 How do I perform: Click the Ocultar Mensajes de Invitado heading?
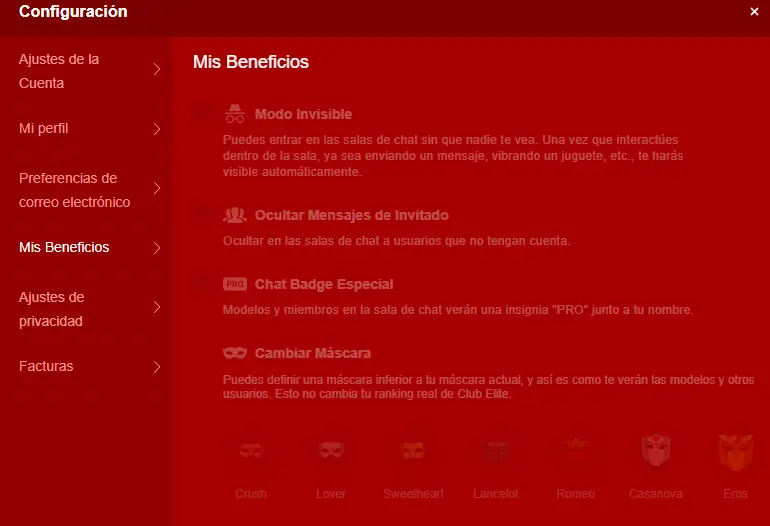coord(351,215)
